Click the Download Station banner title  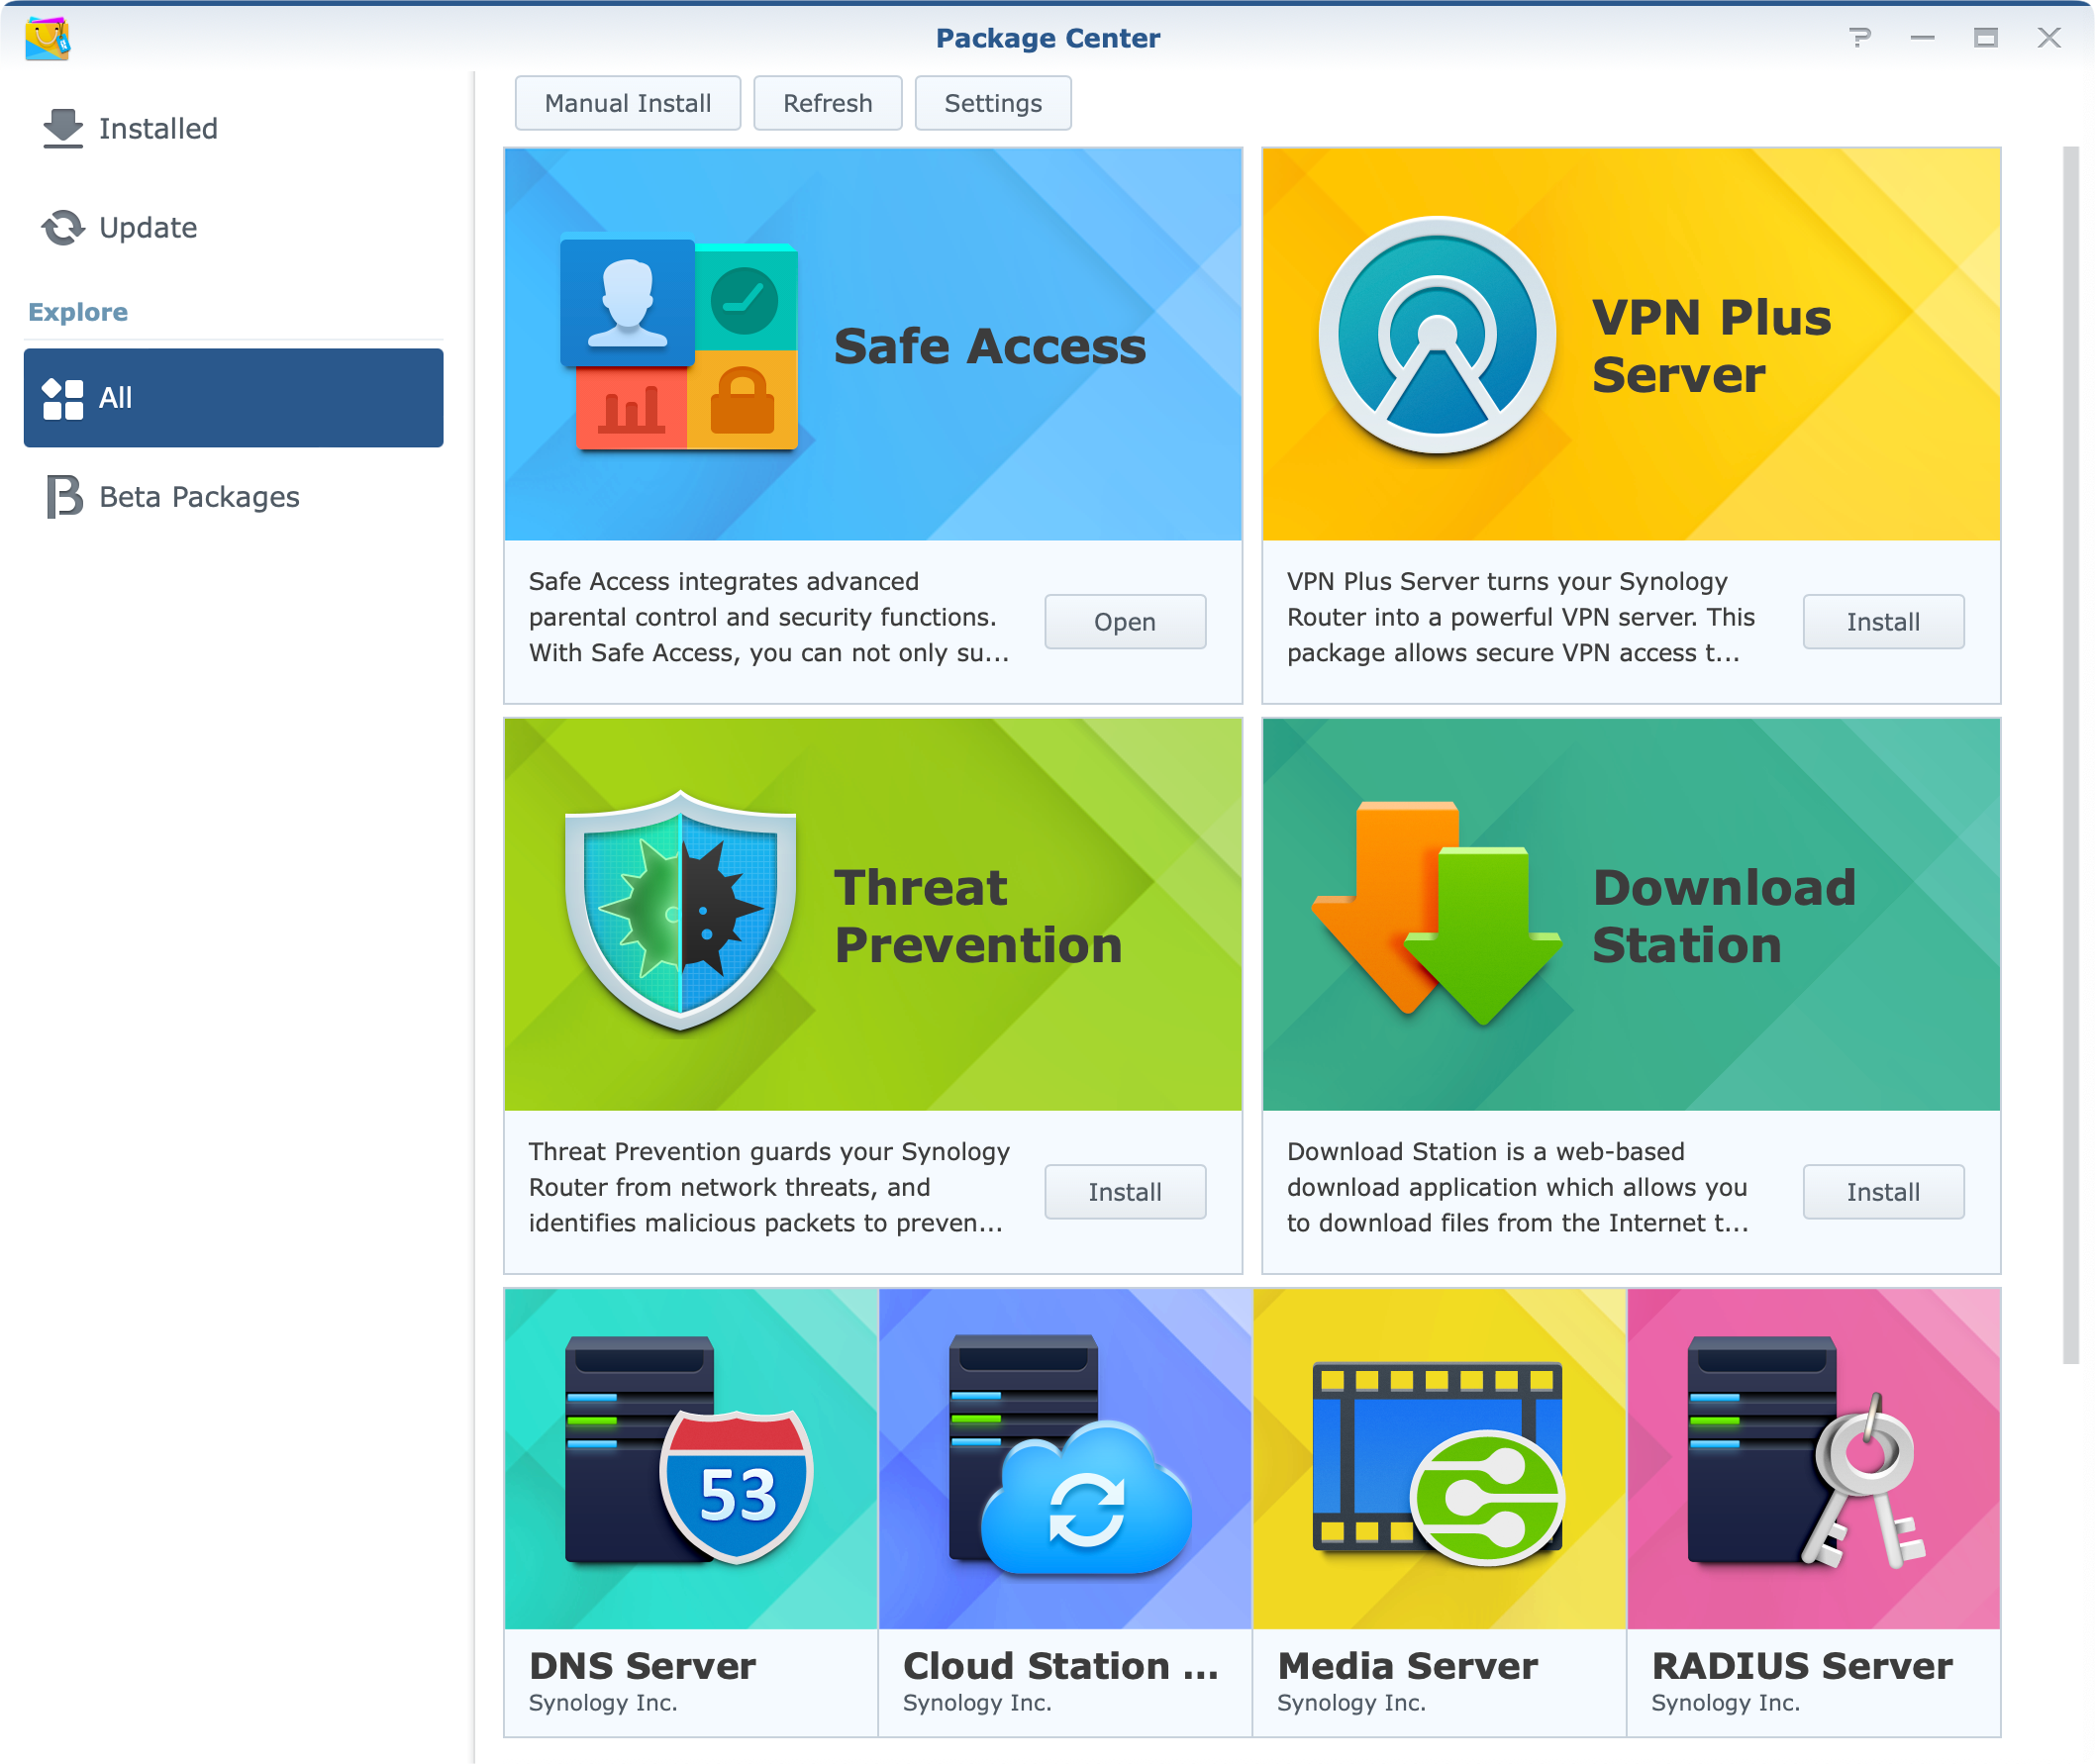point(1724,916)
